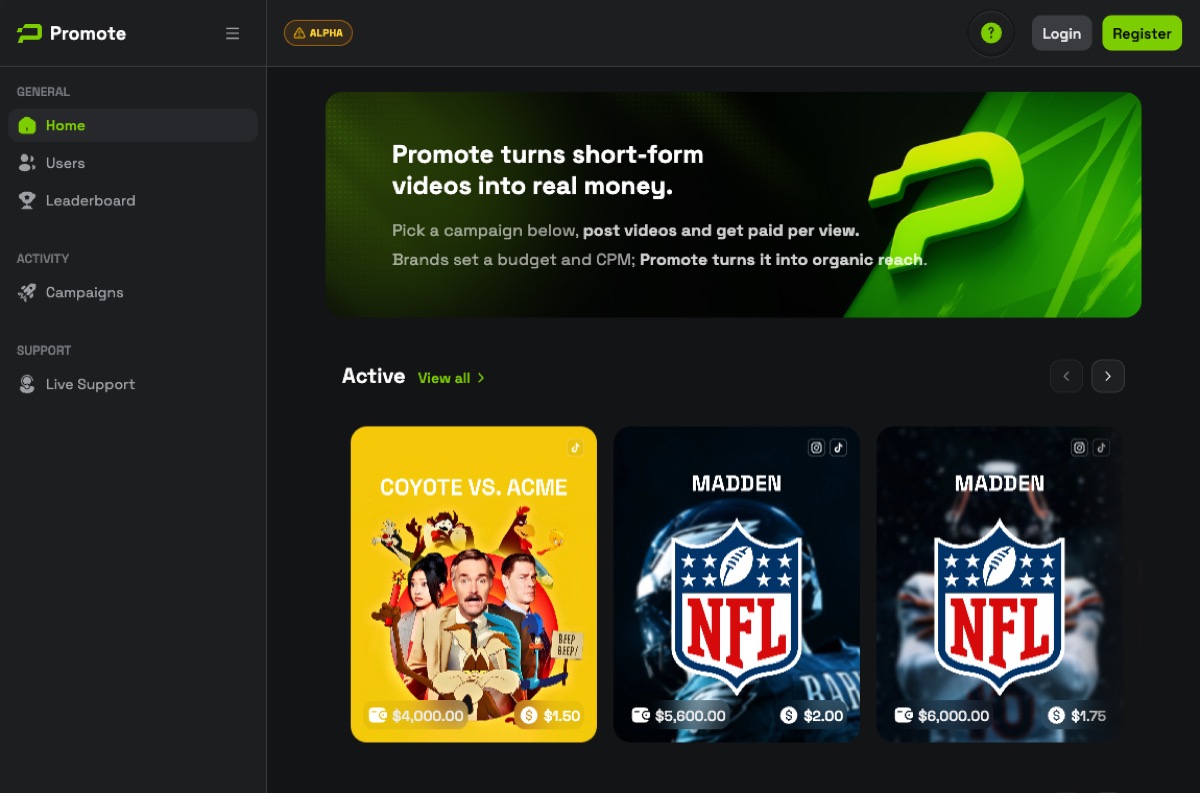1200x793 pixels.
Task: Click the $5,600.00 budget value
Action: [x=690, y=716]
